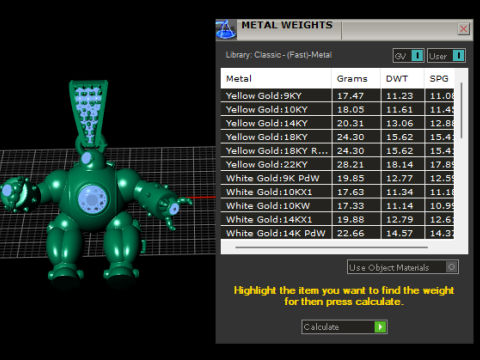Click the 17.63 grams value
480x360 pixels.
coord(350,192)
